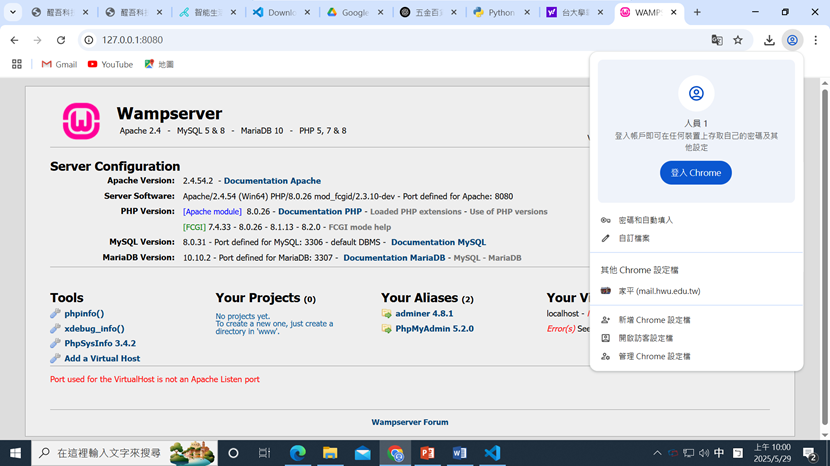Click the profile avatar in the popup
Screen dimensions: 830x466
696,93
